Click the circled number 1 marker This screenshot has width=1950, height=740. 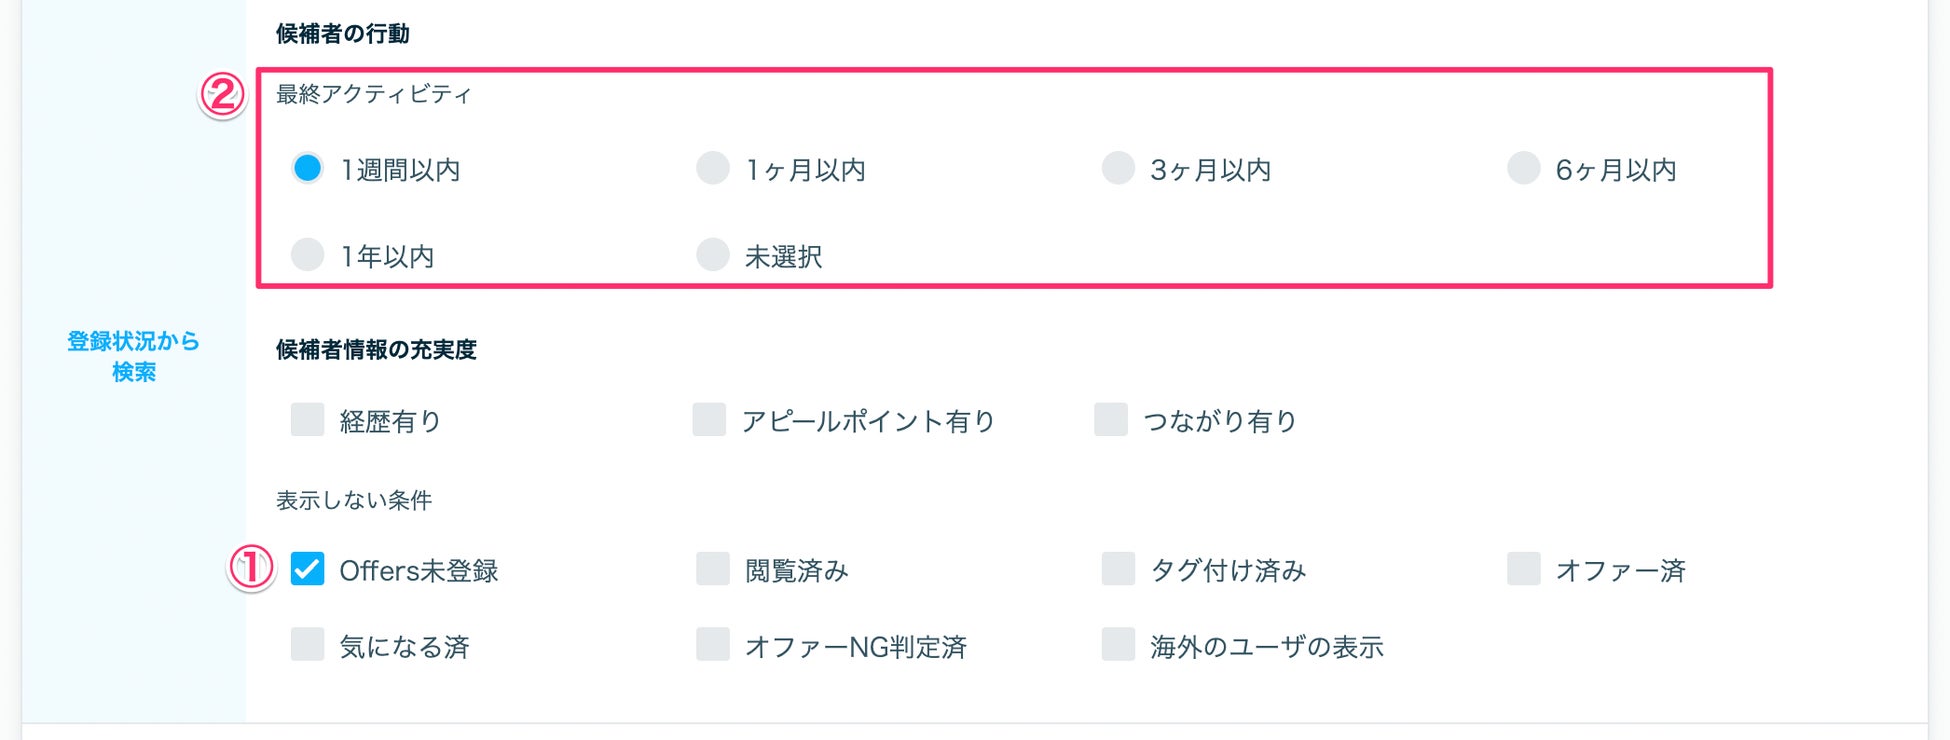tap(251, 568)
